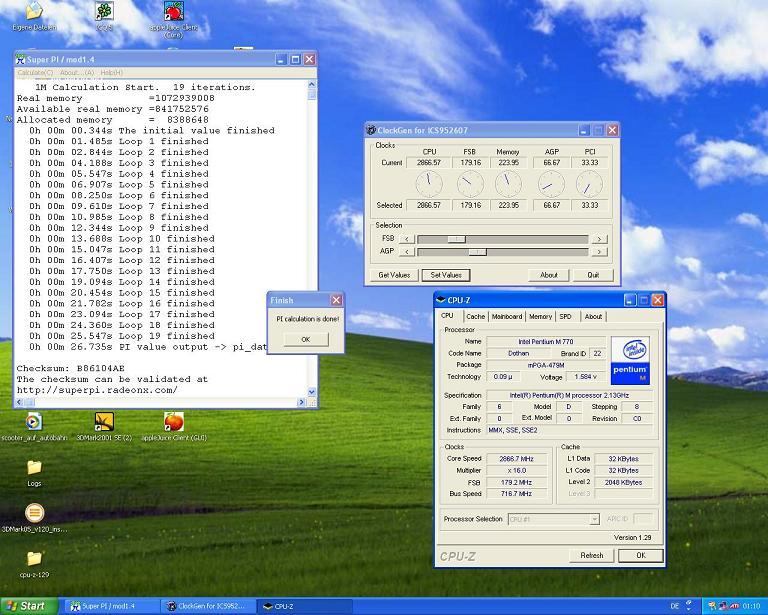Switch to the Mainboard tab in CPU-Z
This screenshot has width=768, height=615.
pos(507,317)
